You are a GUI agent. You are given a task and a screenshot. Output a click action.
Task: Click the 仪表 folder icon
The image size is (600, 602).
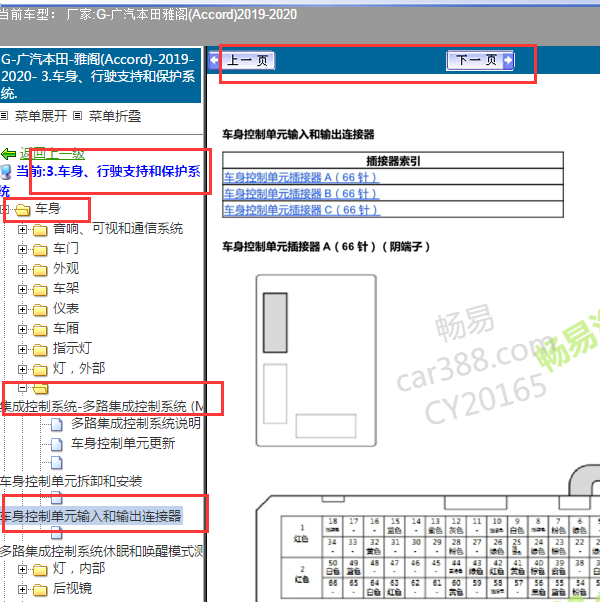pos(40,310)
